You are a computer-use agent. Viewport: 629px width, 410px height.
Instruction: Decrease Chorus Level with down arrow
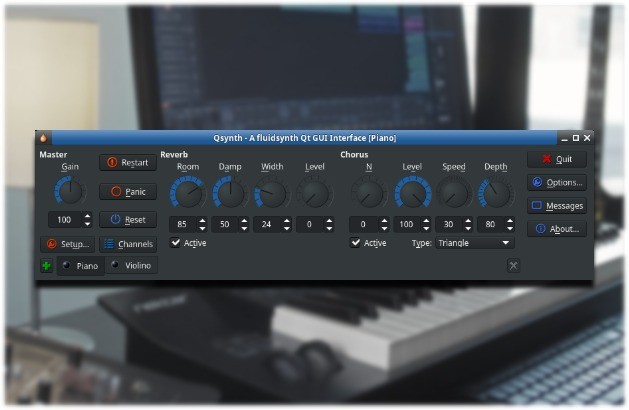426,228
